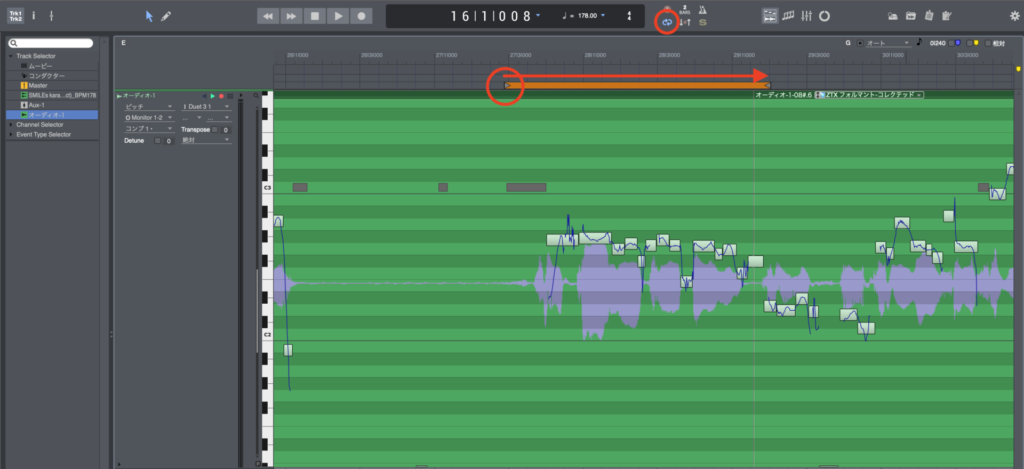Open the Sequence editor view icon
The width and height of the screenshot is (1024, 469).
click(770, 16)
